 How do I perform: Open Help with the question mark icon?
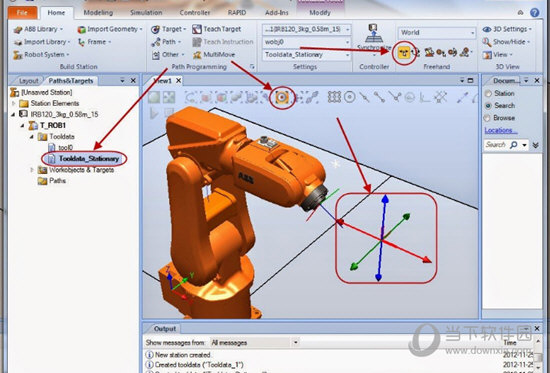[535, 12]
